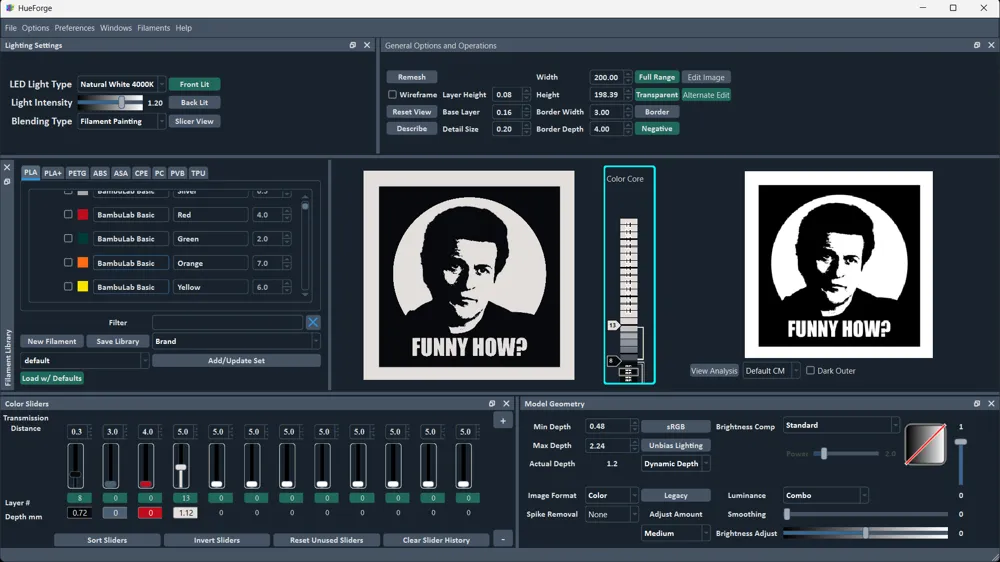Click the Describe button
This screenshot has width=1000, height=562.
point(411,129)
